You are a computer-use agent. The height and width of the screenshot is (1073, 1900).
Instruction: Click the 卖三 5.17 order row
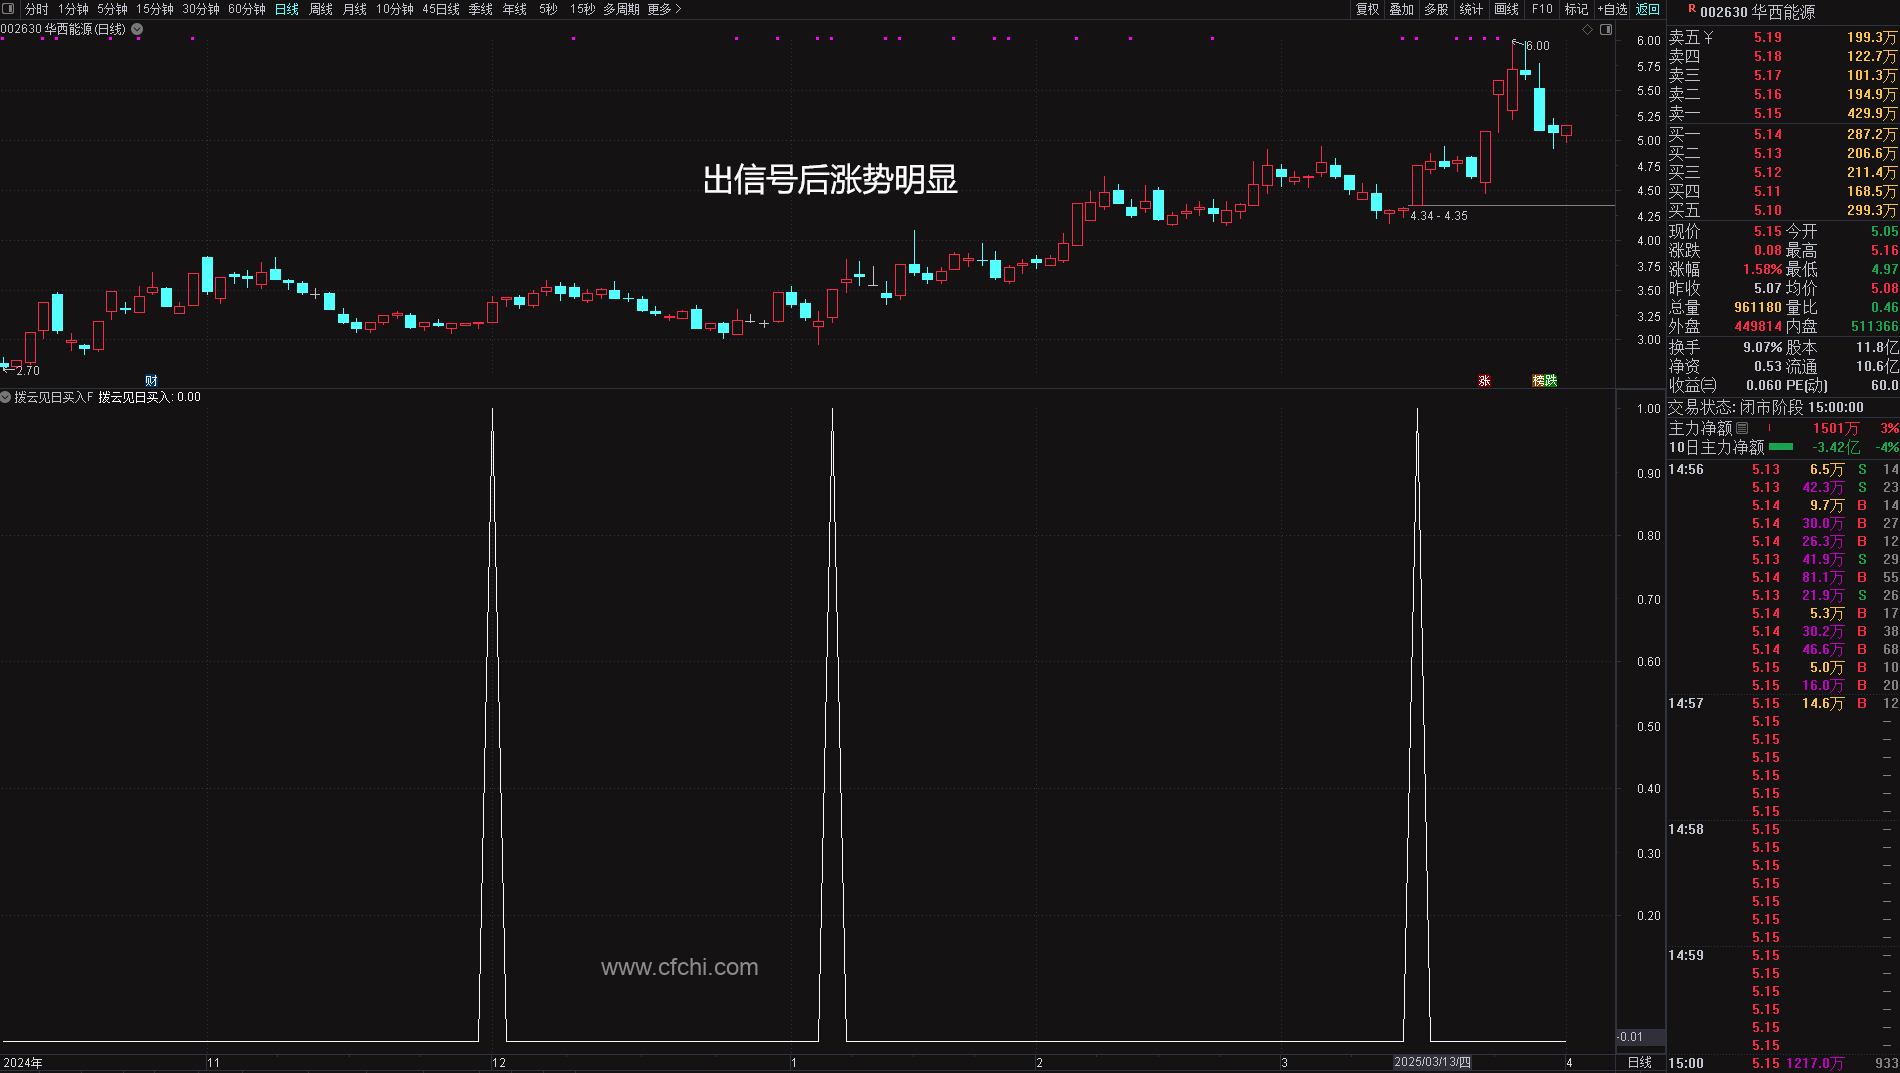(x=1783, y=75)
